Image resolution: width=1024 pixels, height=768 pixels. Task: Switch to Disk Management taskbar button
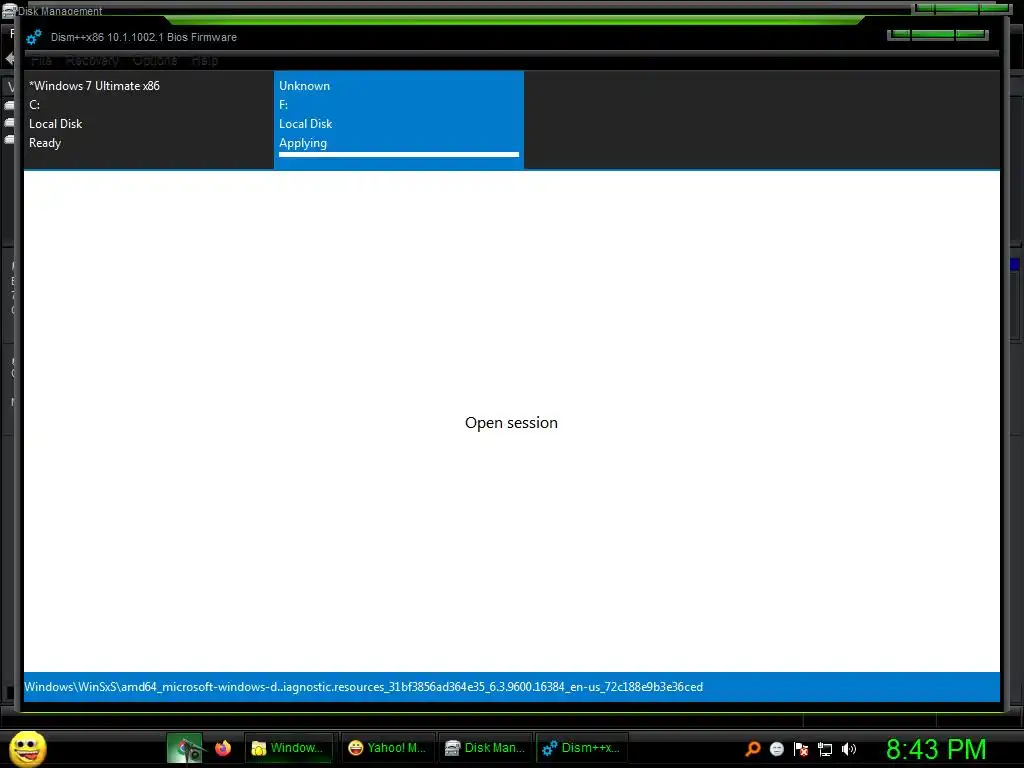(485, 748)
